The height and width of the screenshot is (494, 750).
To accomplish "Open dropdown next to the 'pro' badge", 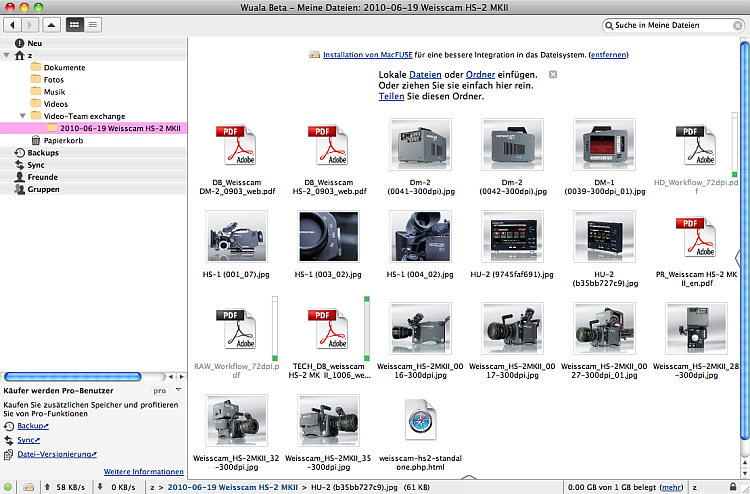I will pyautogui.click(x=178, y=390).
